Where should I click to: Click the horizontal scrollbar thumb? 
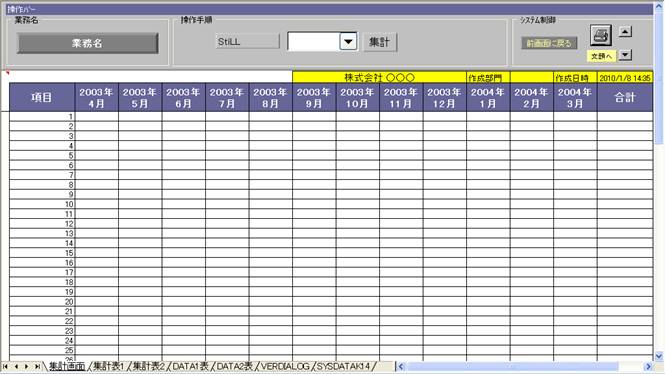coord(513,366)
